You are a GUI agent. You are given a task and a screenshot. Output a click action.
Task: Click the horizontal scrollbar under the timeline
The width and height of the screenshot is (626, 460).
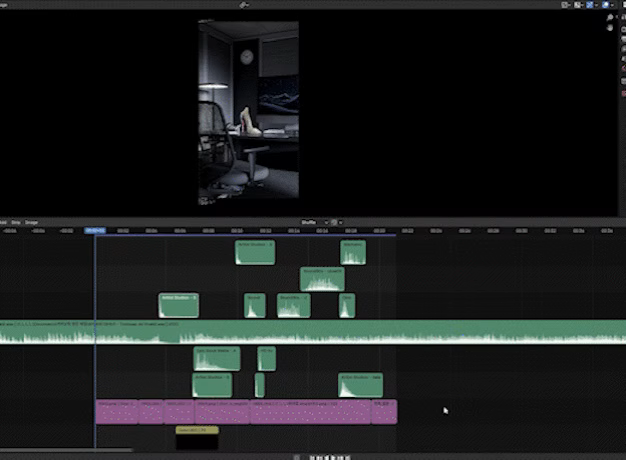click(x=66, y=450)
